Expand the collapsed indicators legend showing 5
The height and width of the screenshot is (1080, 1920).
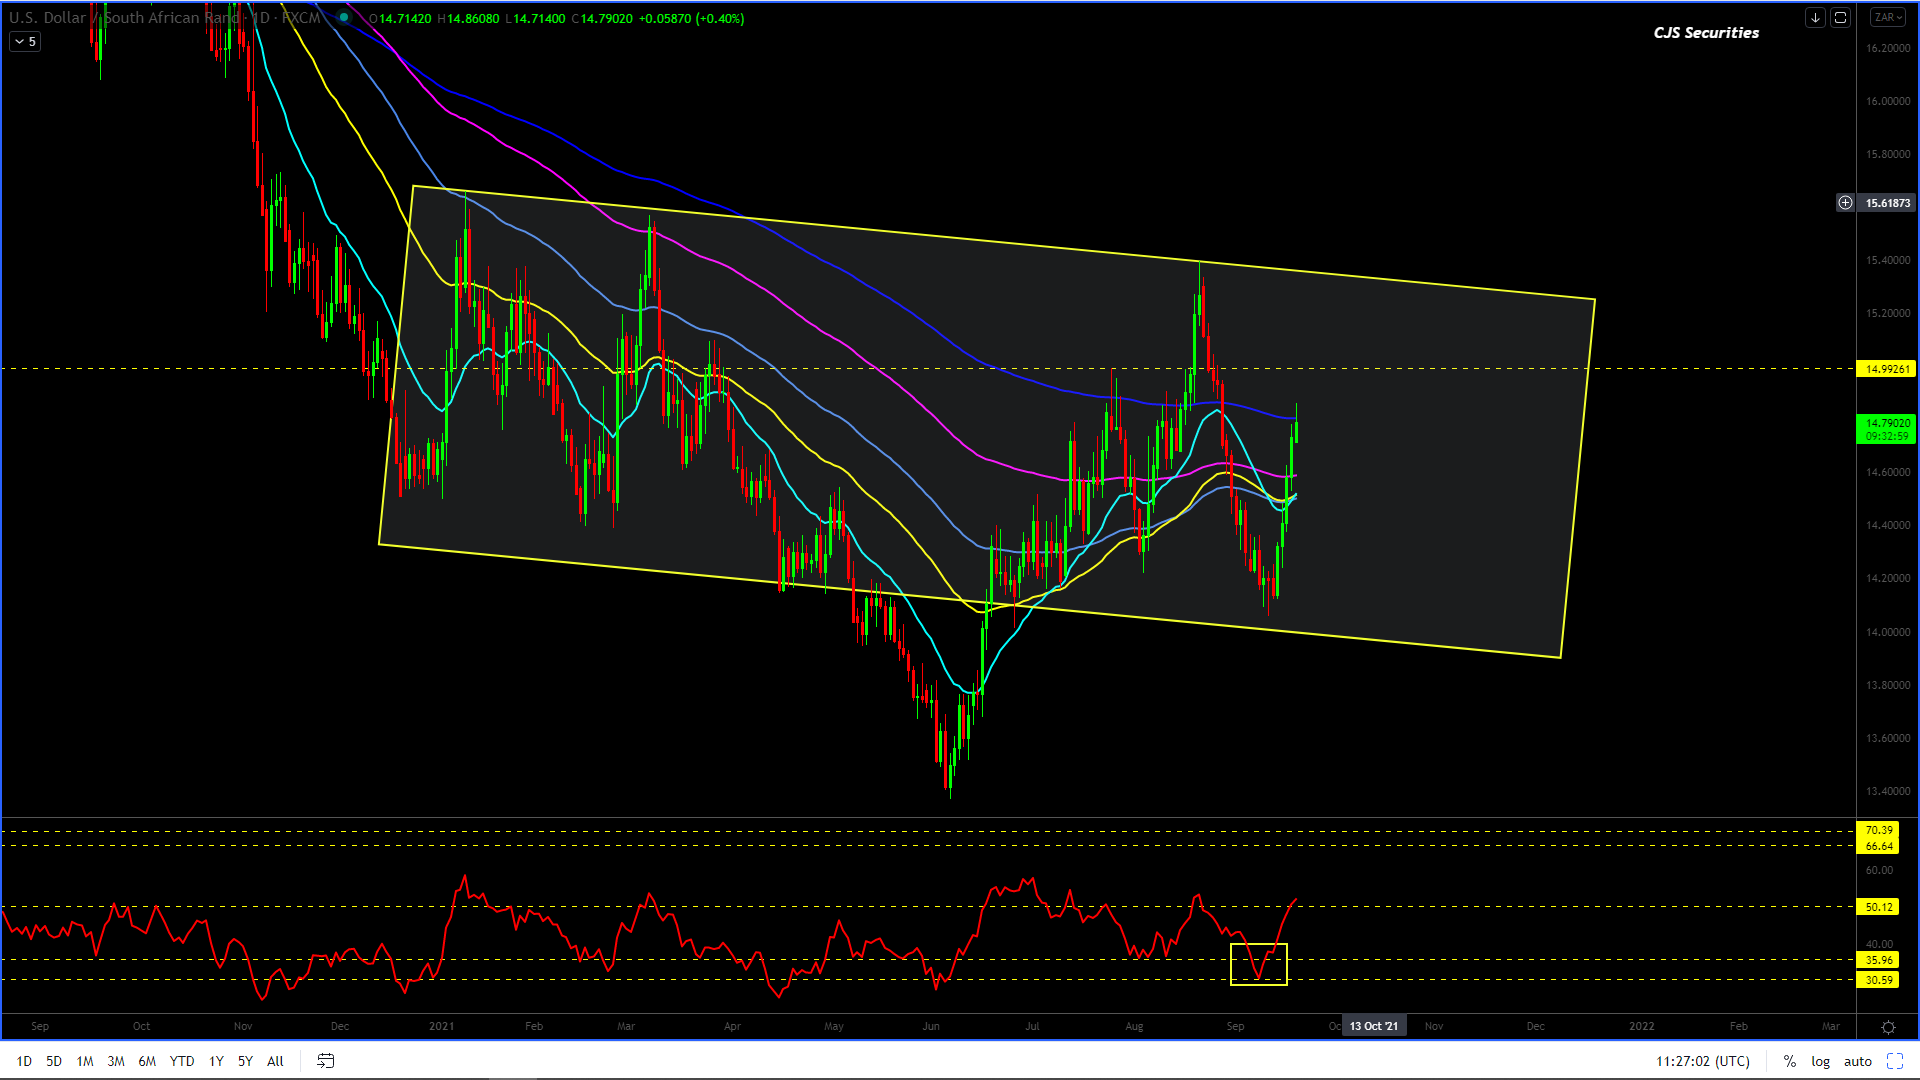pos(26,41)
